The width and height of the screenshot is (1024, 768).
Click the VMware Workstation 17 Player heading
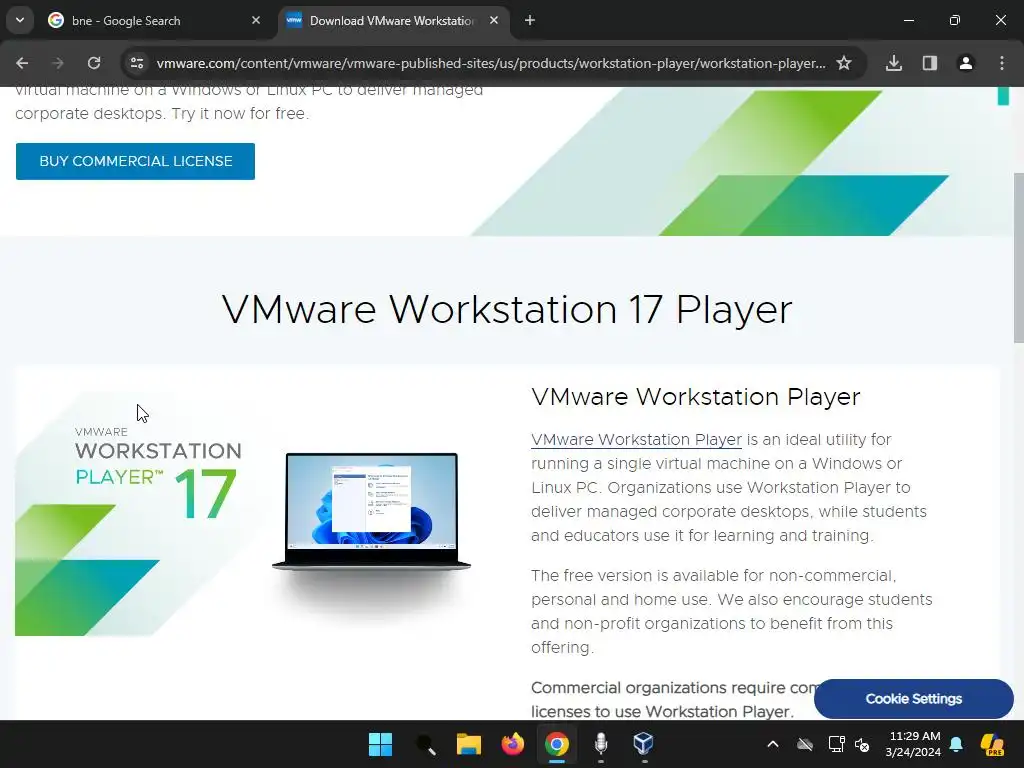click(x=507, y=309)
